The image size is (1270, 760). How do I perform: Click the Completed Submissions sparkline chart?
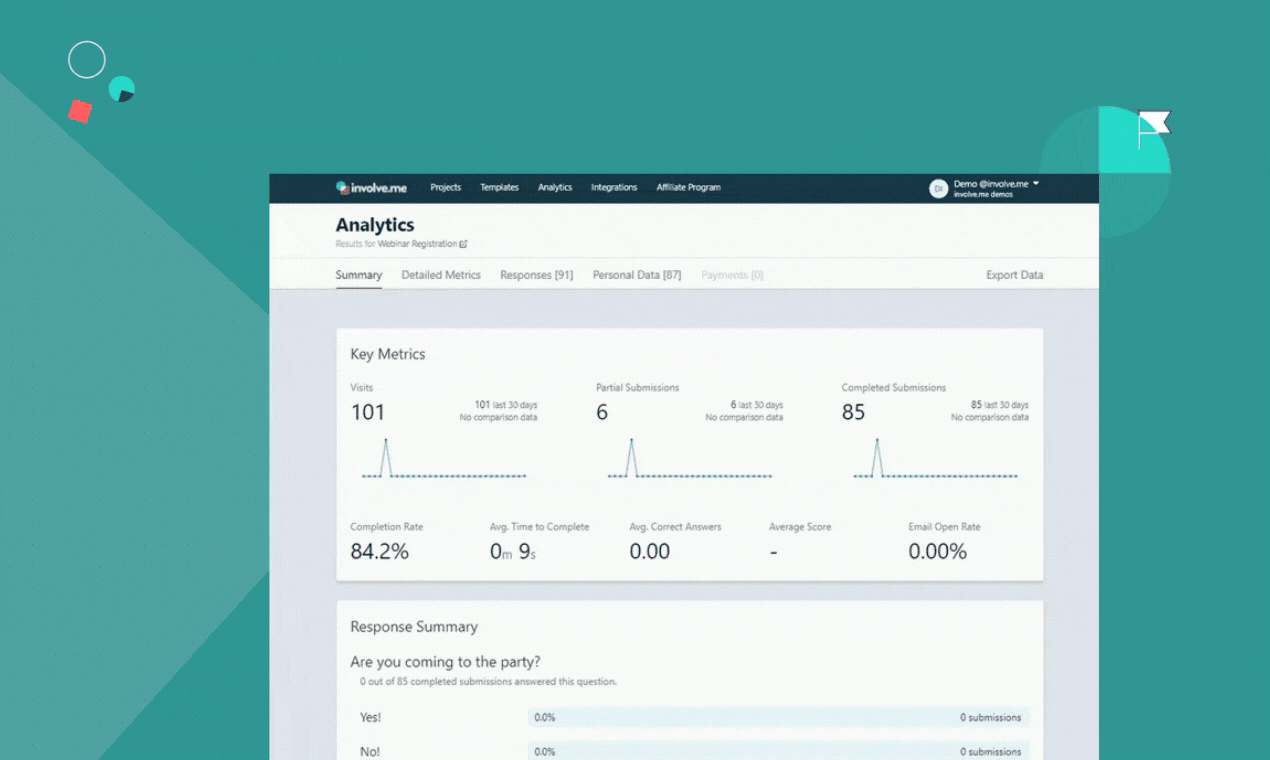pos(936,459)
